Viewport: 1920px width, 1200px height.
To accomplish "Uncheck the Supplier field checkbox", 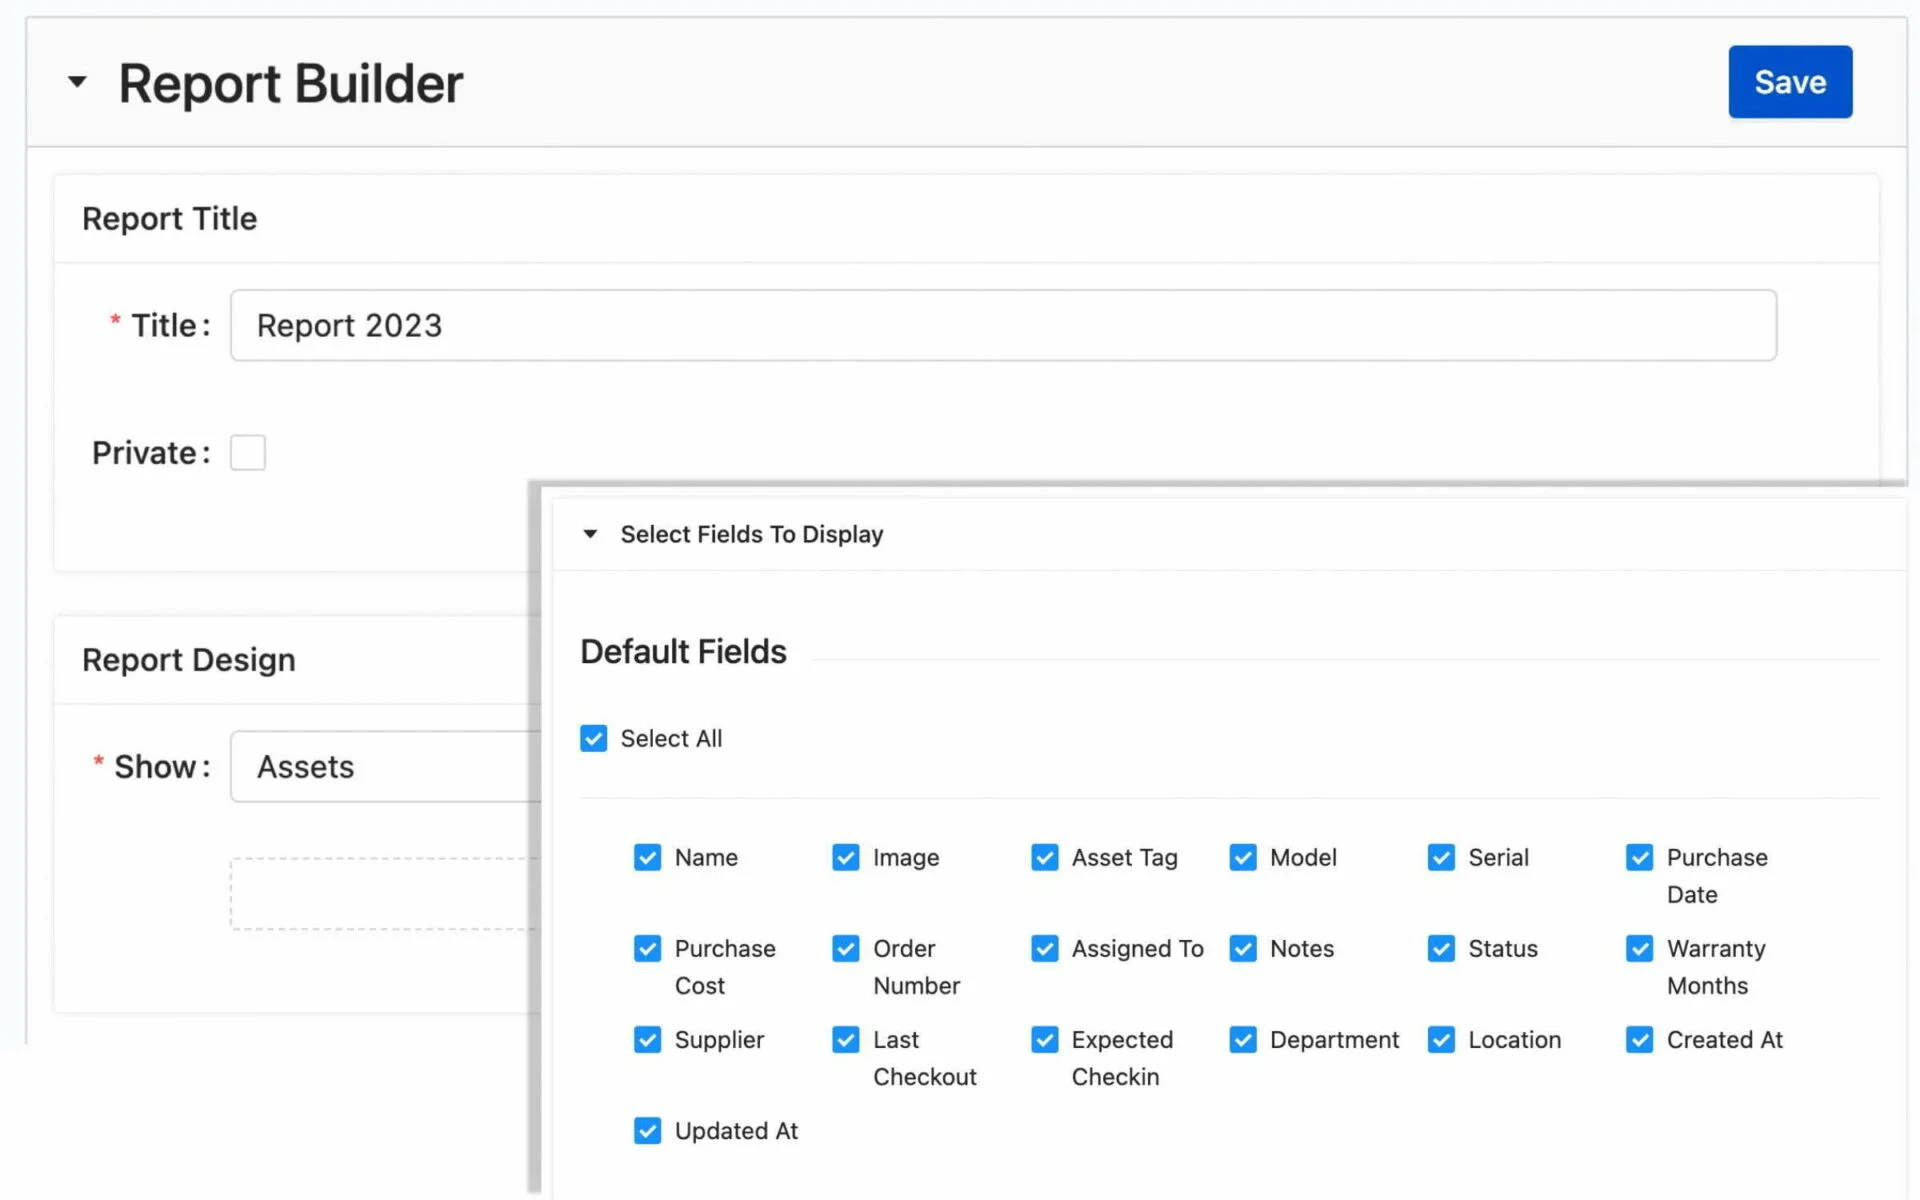I will [x=647, y=1039].
